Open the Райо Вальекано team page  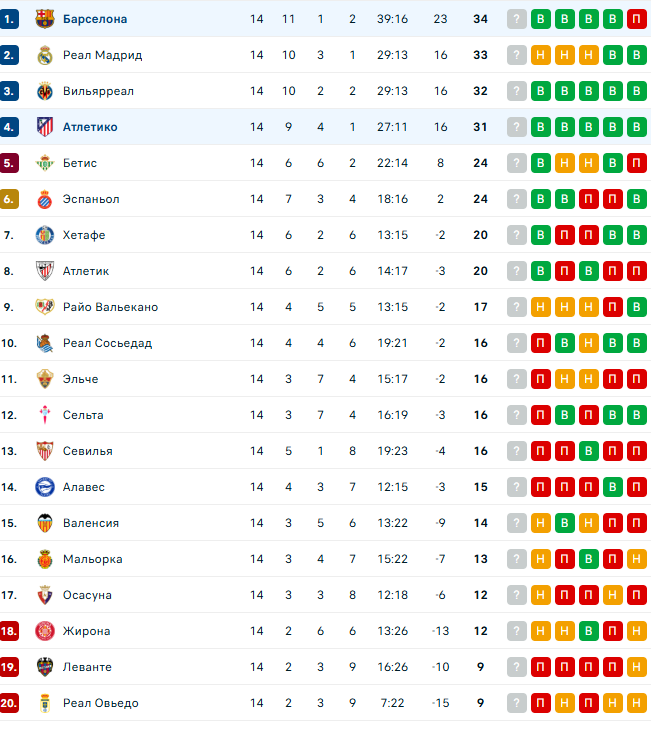click(110, 307)
